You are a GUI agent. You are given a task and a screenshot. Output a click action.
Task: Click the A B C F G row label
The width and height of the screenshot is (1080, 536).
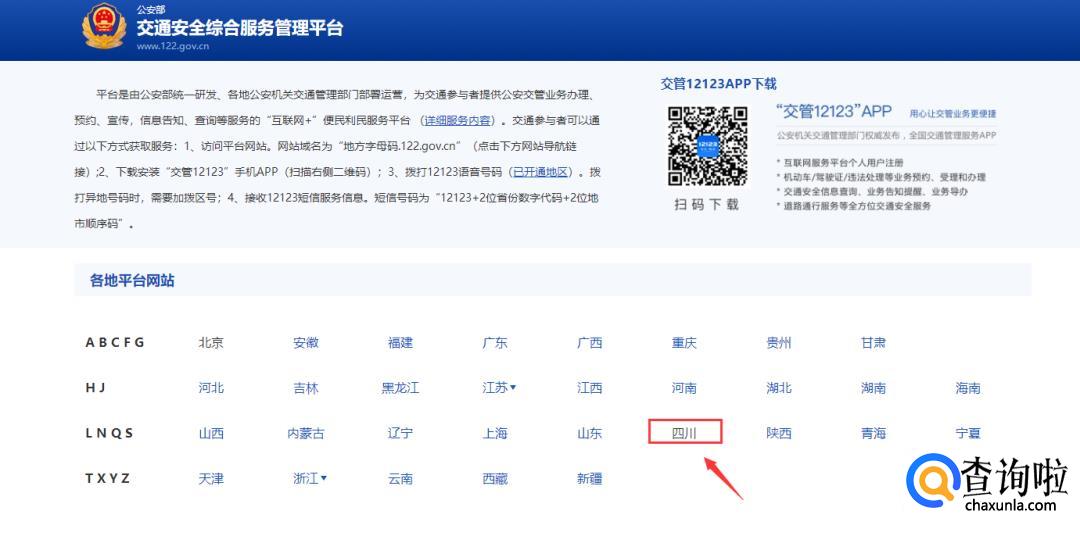[115, 342]
